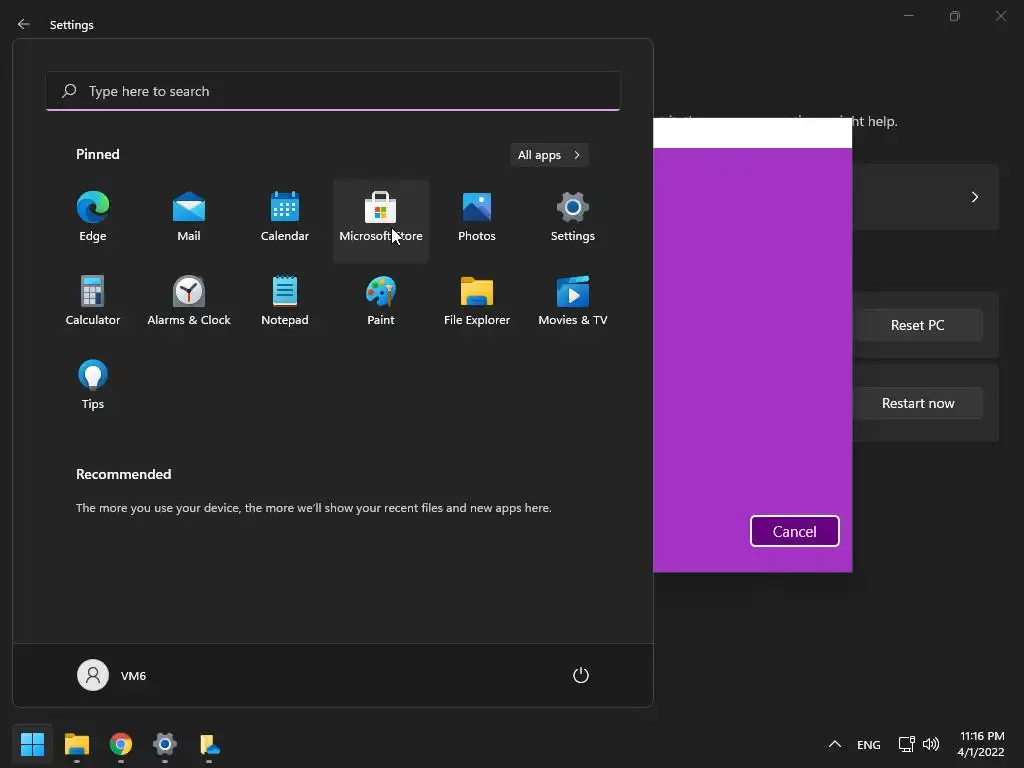Launch Movies & TV
Screen dimensions: 1024x768
point(573,301)
